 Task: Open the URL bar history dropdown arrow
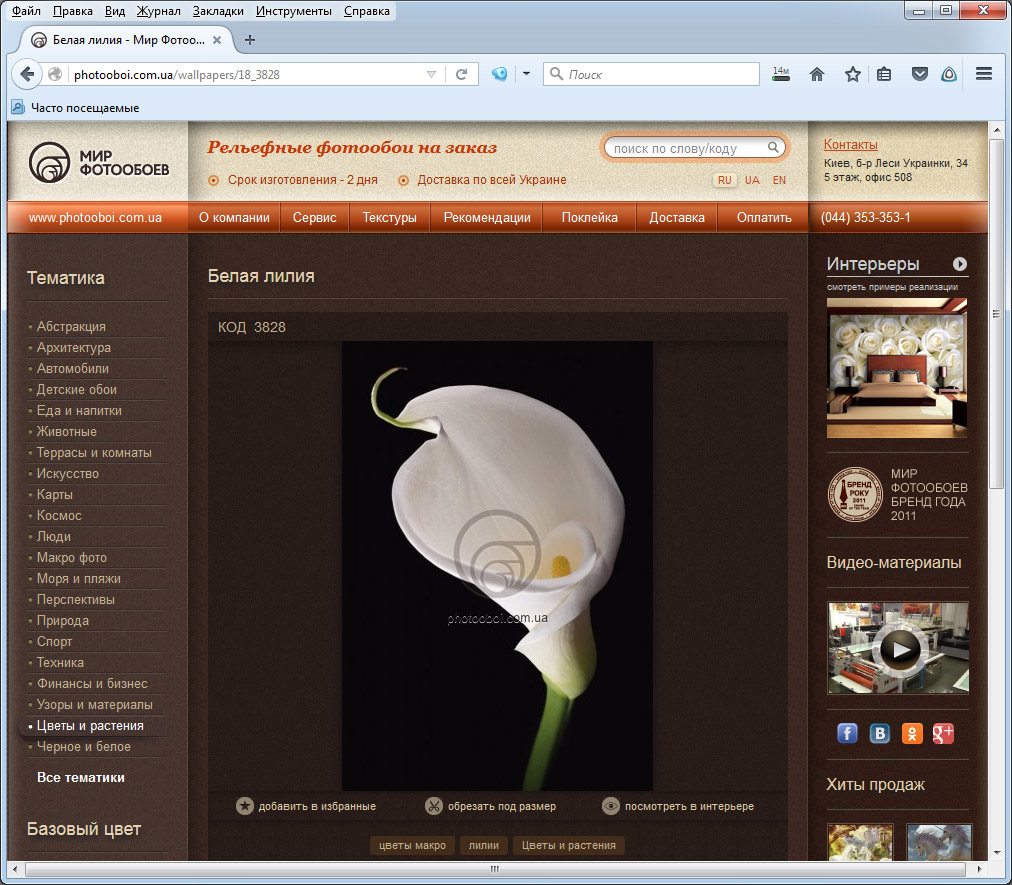click(x=431, y=74)
